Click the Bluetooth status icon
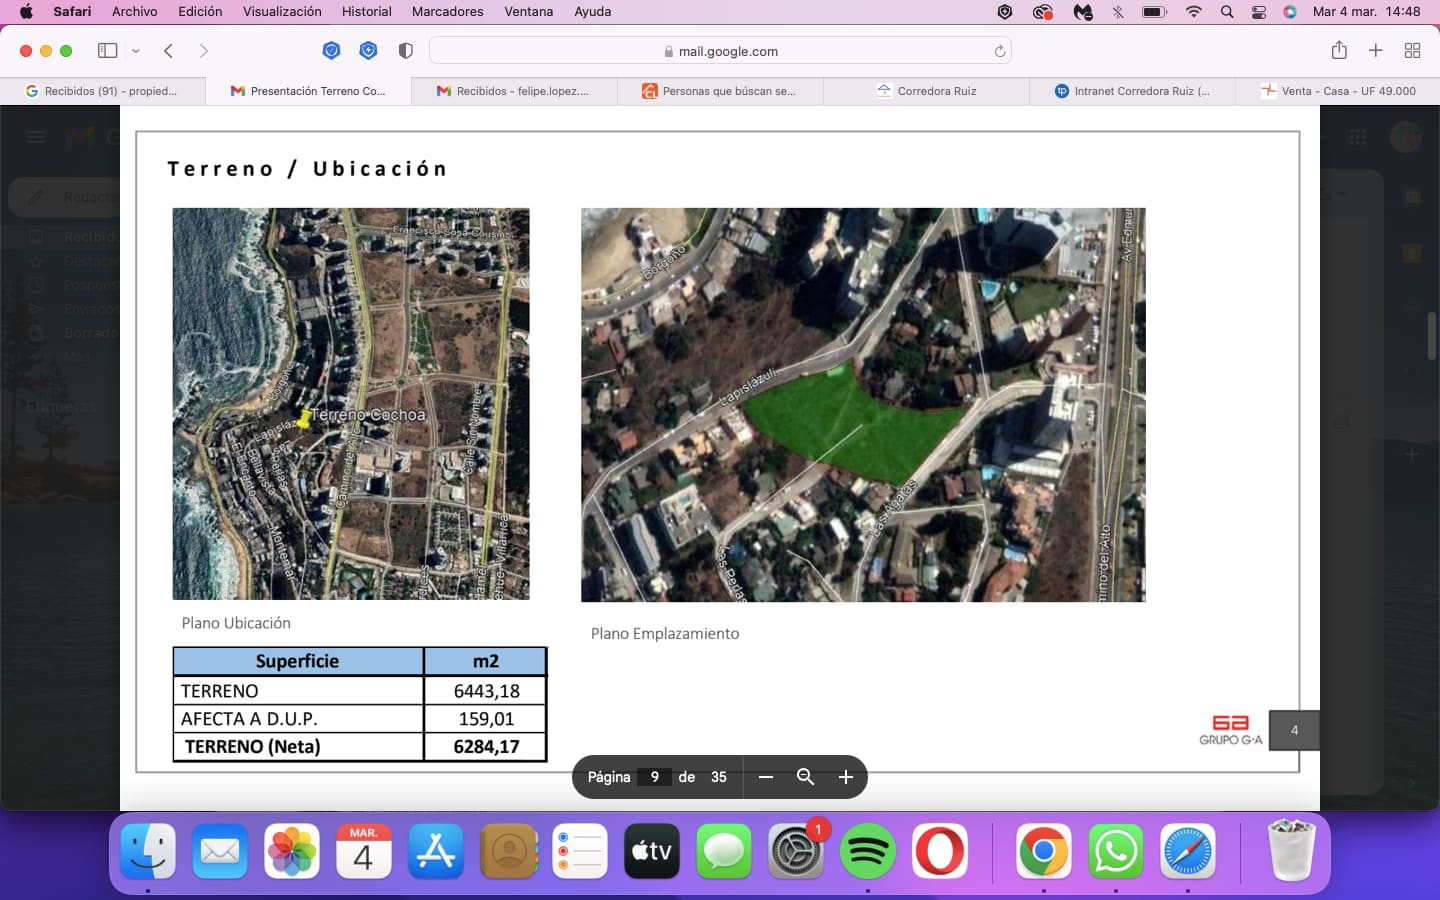This screenshot has height=900, width=1440. point(1118,12)
